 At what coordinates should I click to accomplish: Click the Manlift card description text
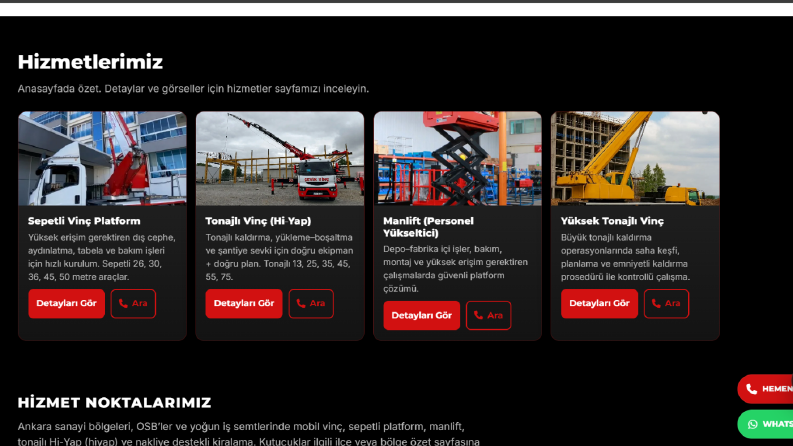click(x=455, y=269)
